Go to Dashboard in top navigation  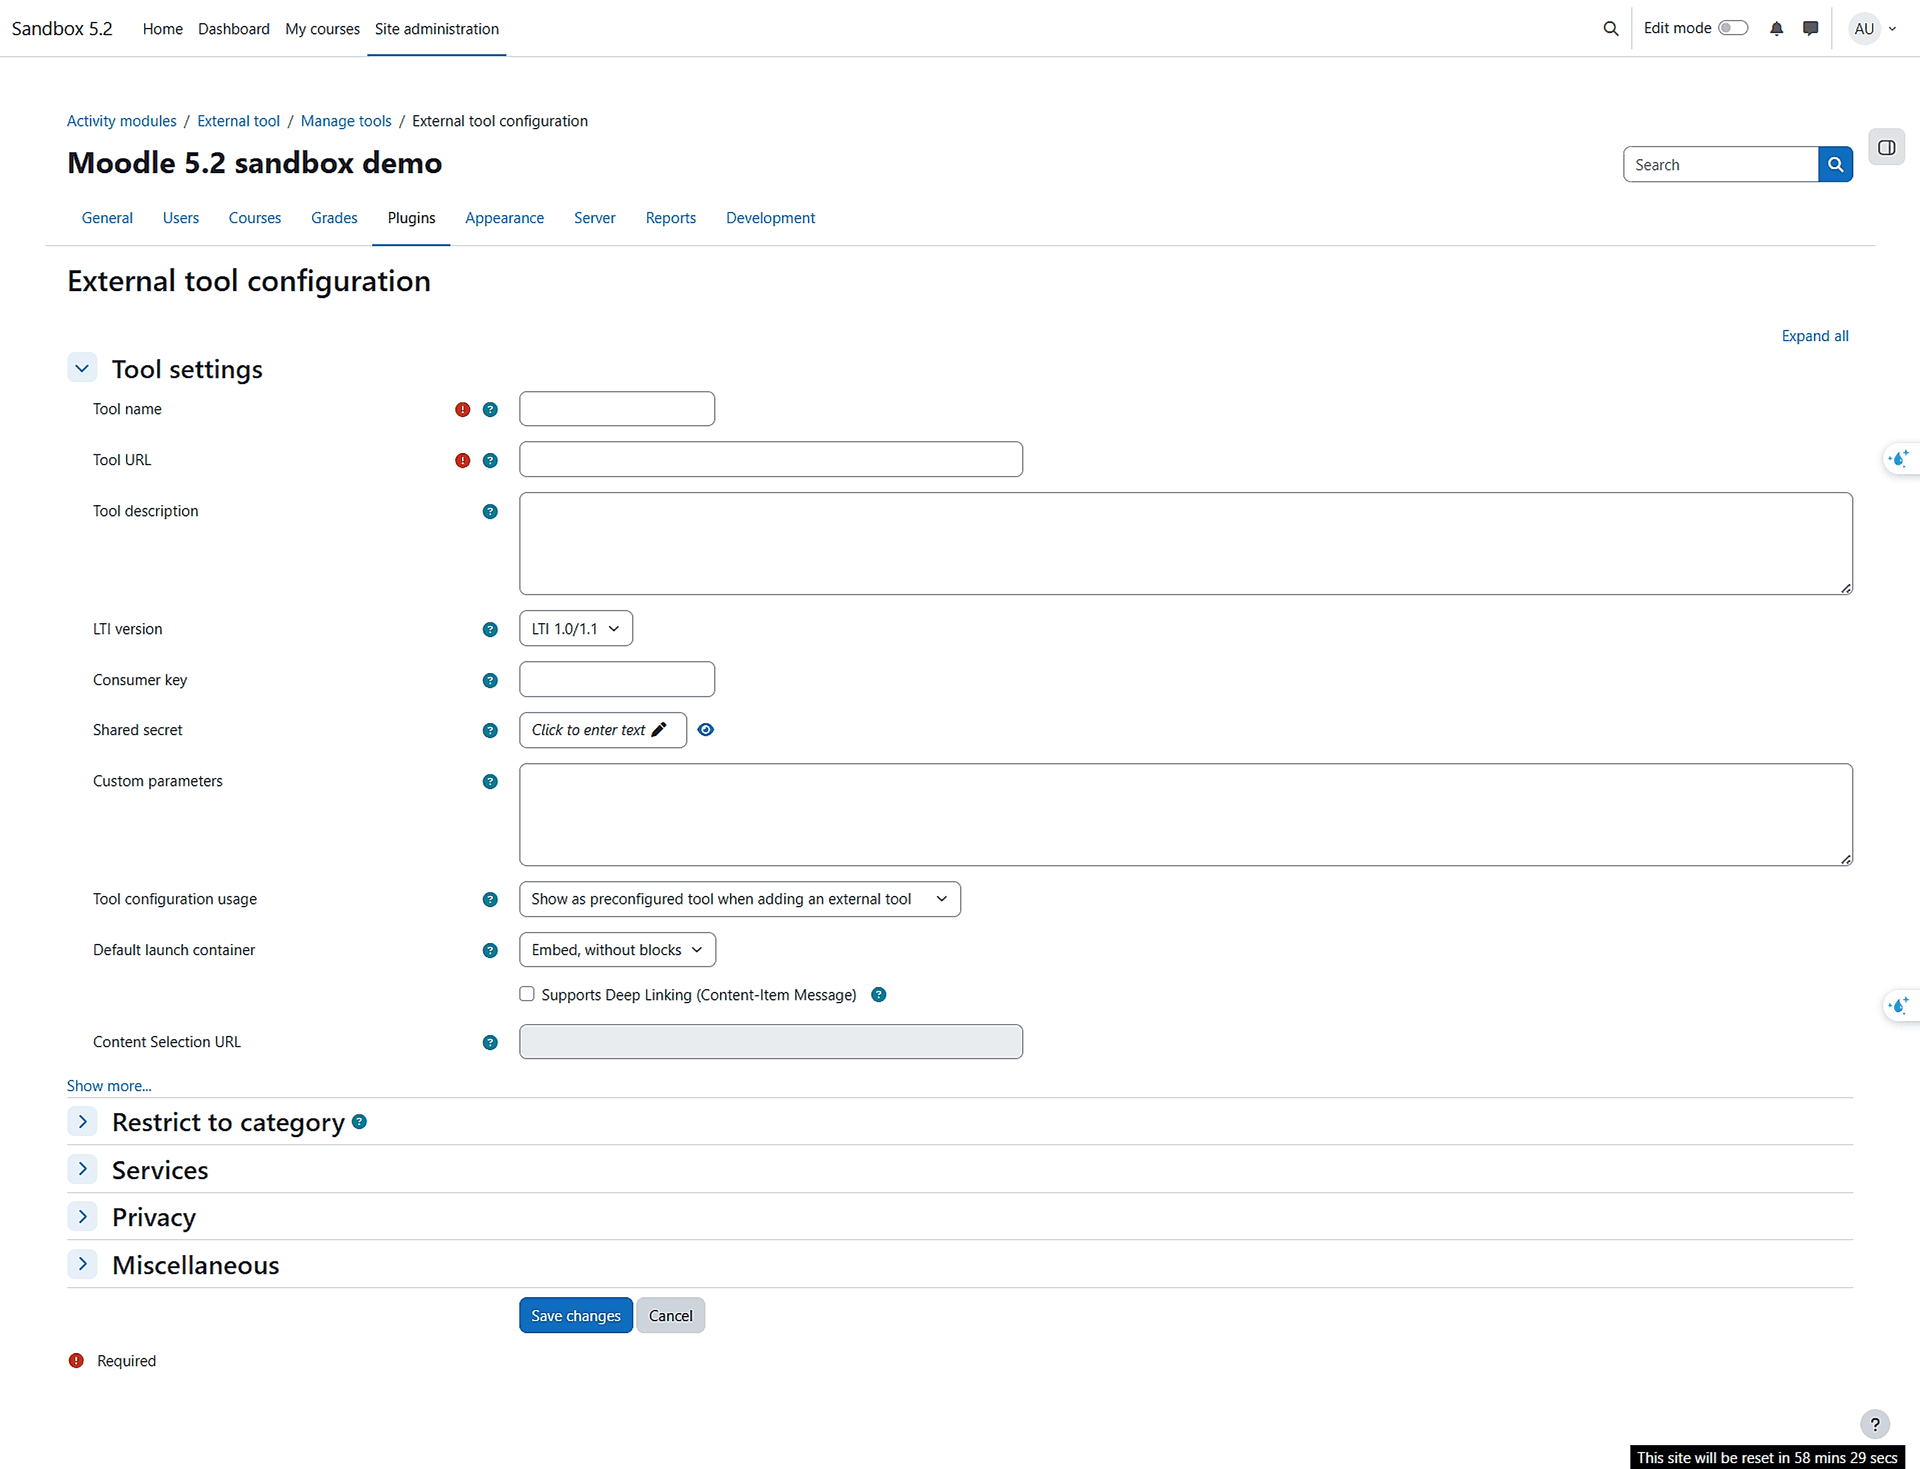pos(234,28)
